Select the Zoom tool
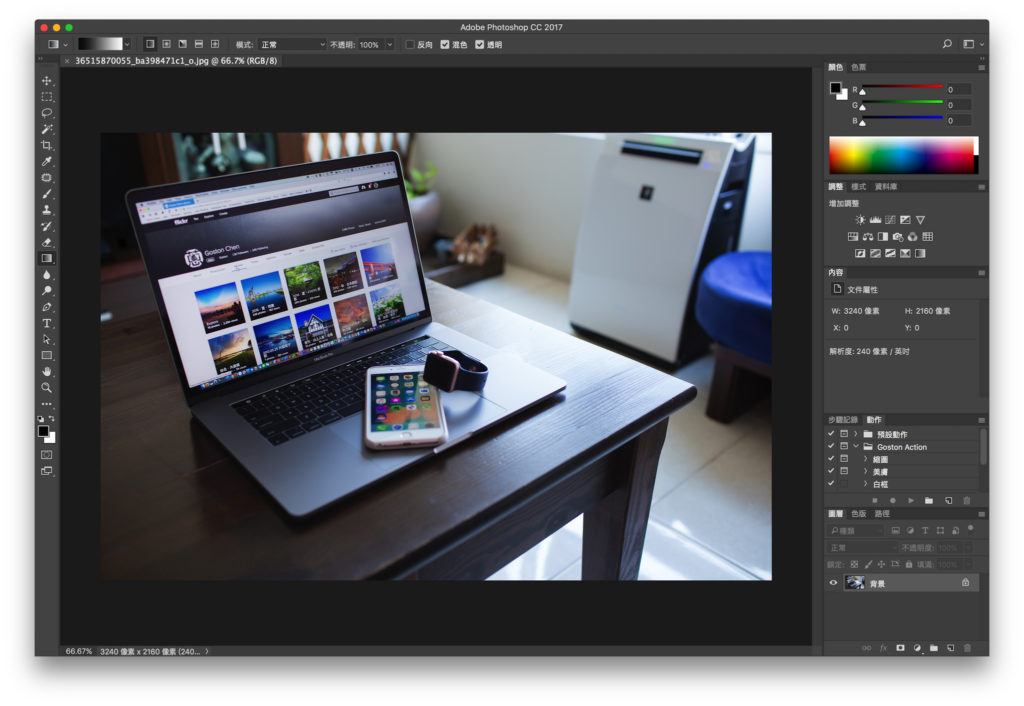The width and height of the screenshot is (1024, 706). pos(46,388)
